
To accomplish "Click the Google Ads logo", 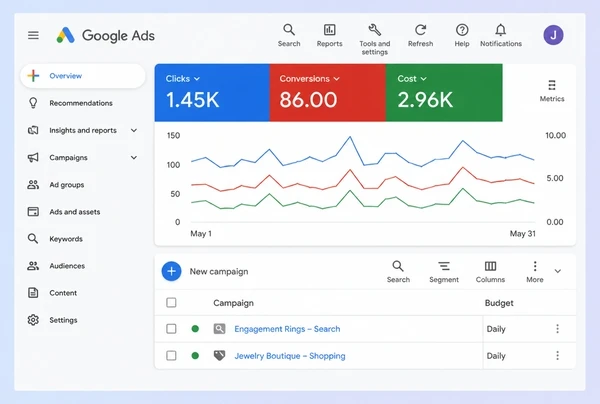I will [106, 36].
